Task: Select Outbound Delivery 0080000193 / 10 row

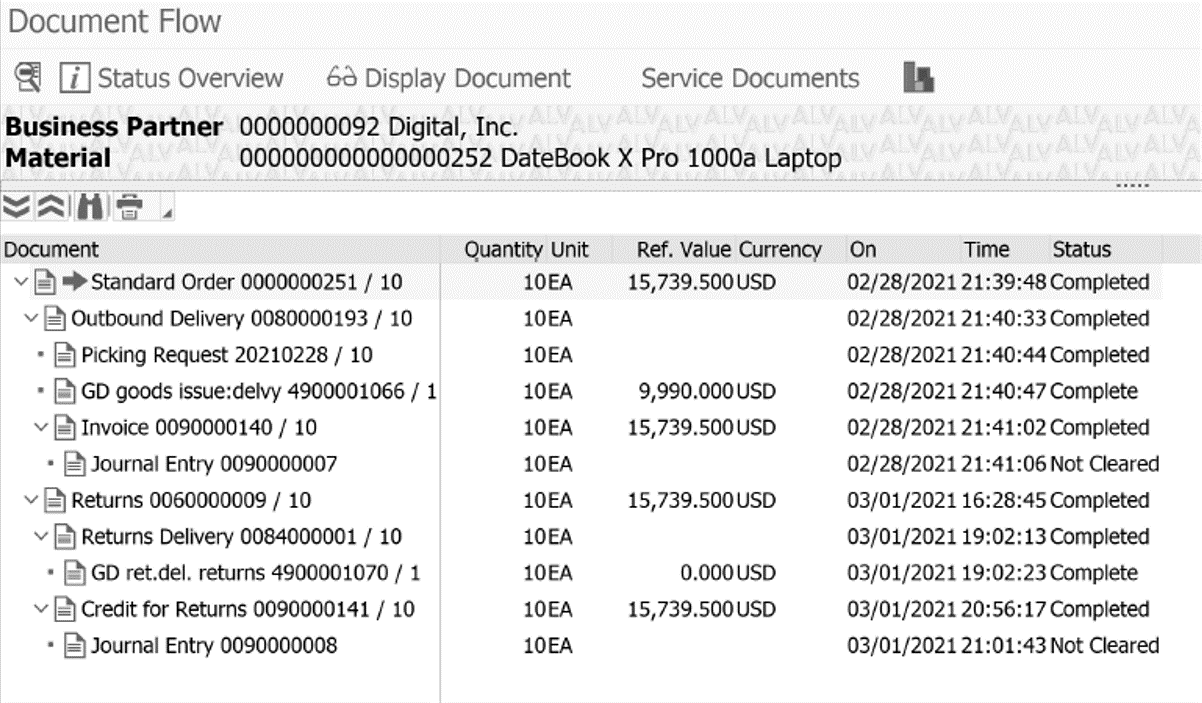Action: pyautogui.click(x=581, y=319)
